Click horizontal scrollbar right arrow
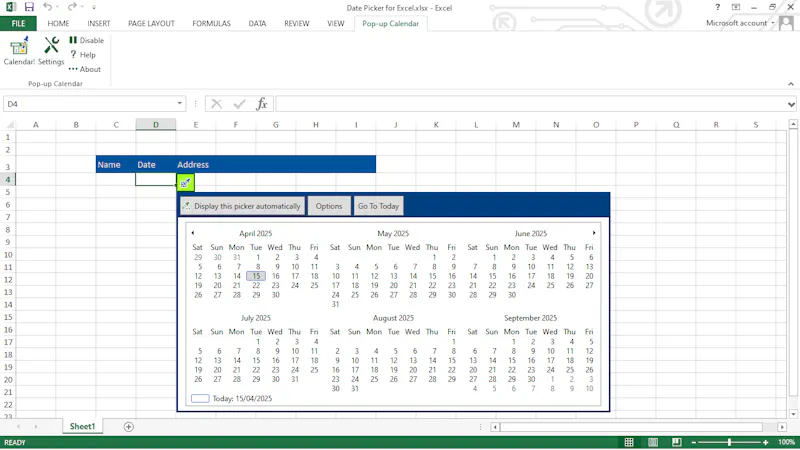 tap(782, 427)
